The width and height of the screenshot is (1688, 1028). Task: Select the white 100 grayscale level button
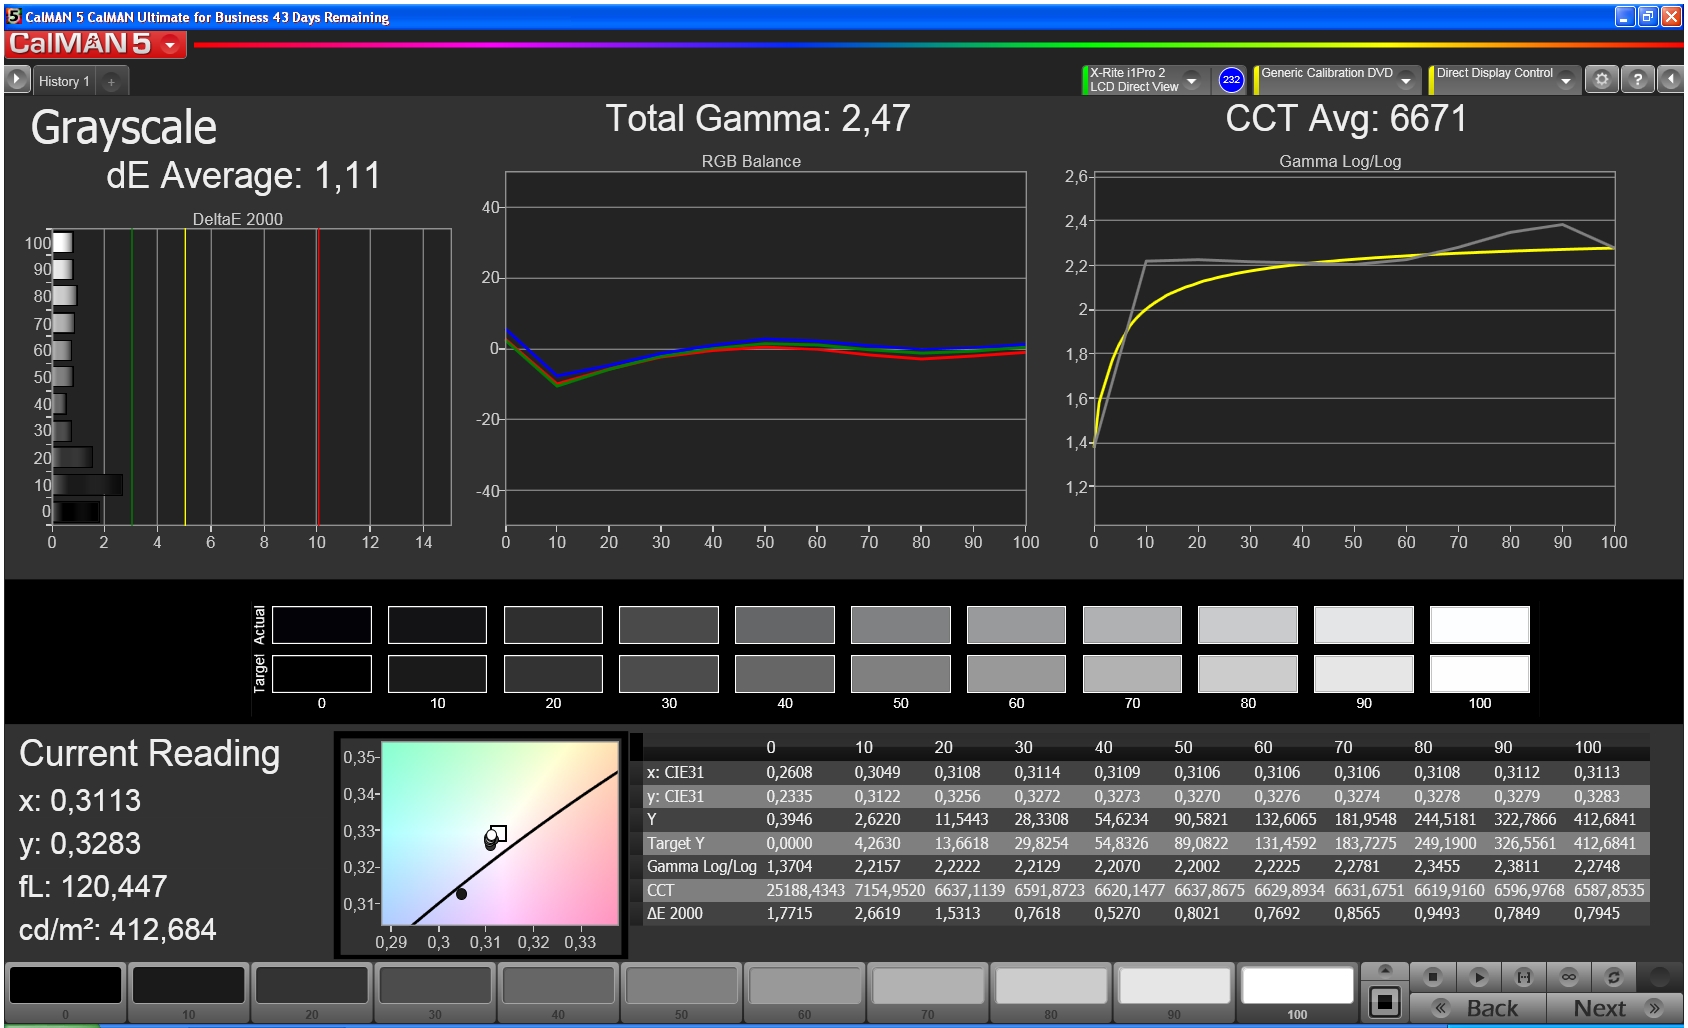[1297, 992]
